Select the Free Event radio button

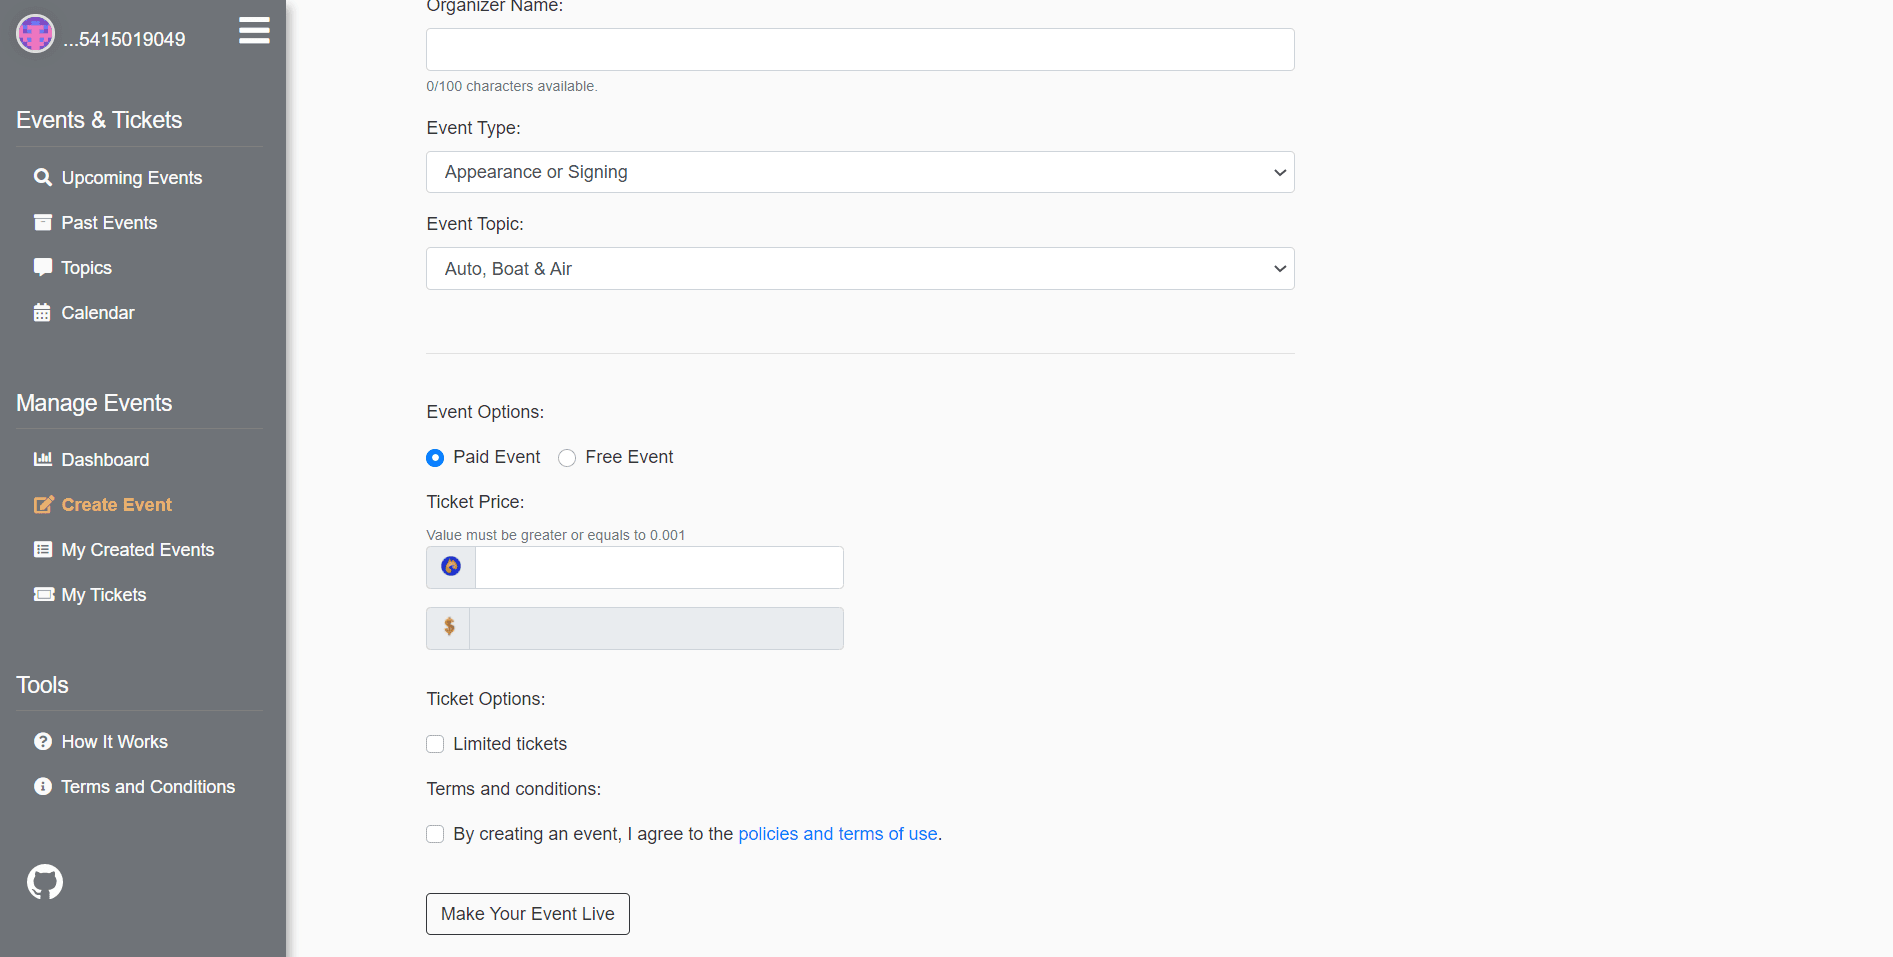[x=567, y=458]
